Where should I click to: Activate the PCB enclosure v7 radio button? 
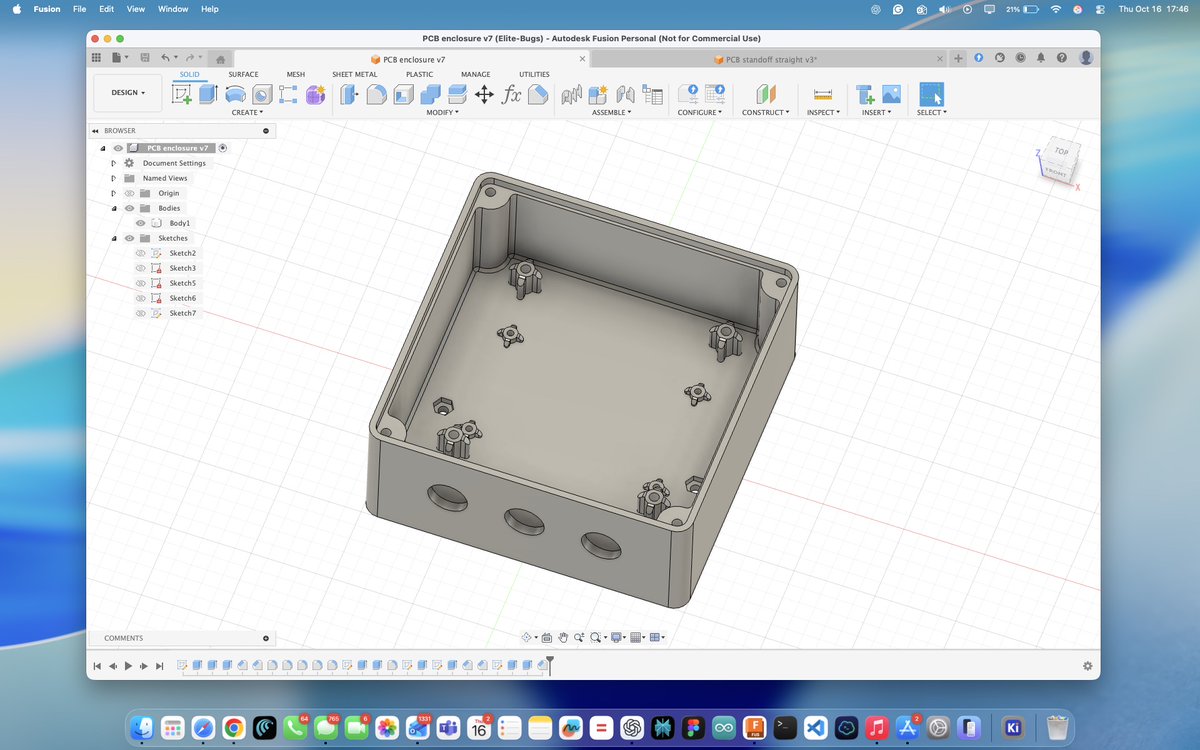(223, 148)
